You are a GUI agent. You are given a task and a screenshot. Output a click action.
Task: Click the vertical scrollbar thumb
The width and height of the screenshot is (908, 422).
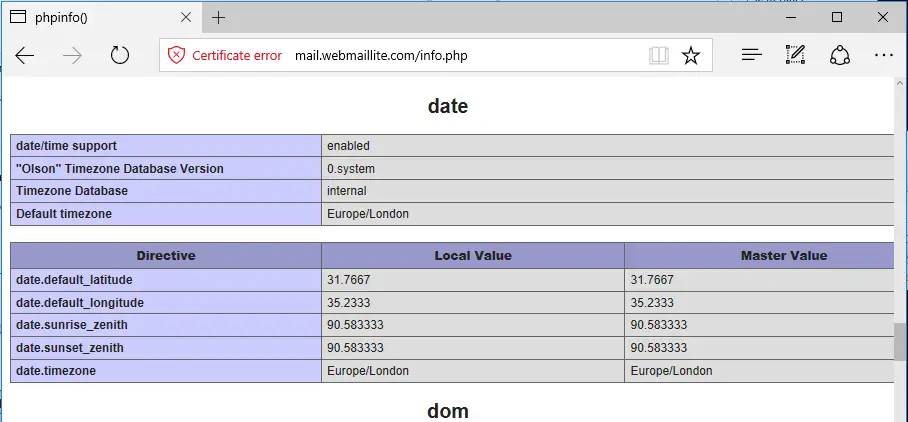click(900, 342)
